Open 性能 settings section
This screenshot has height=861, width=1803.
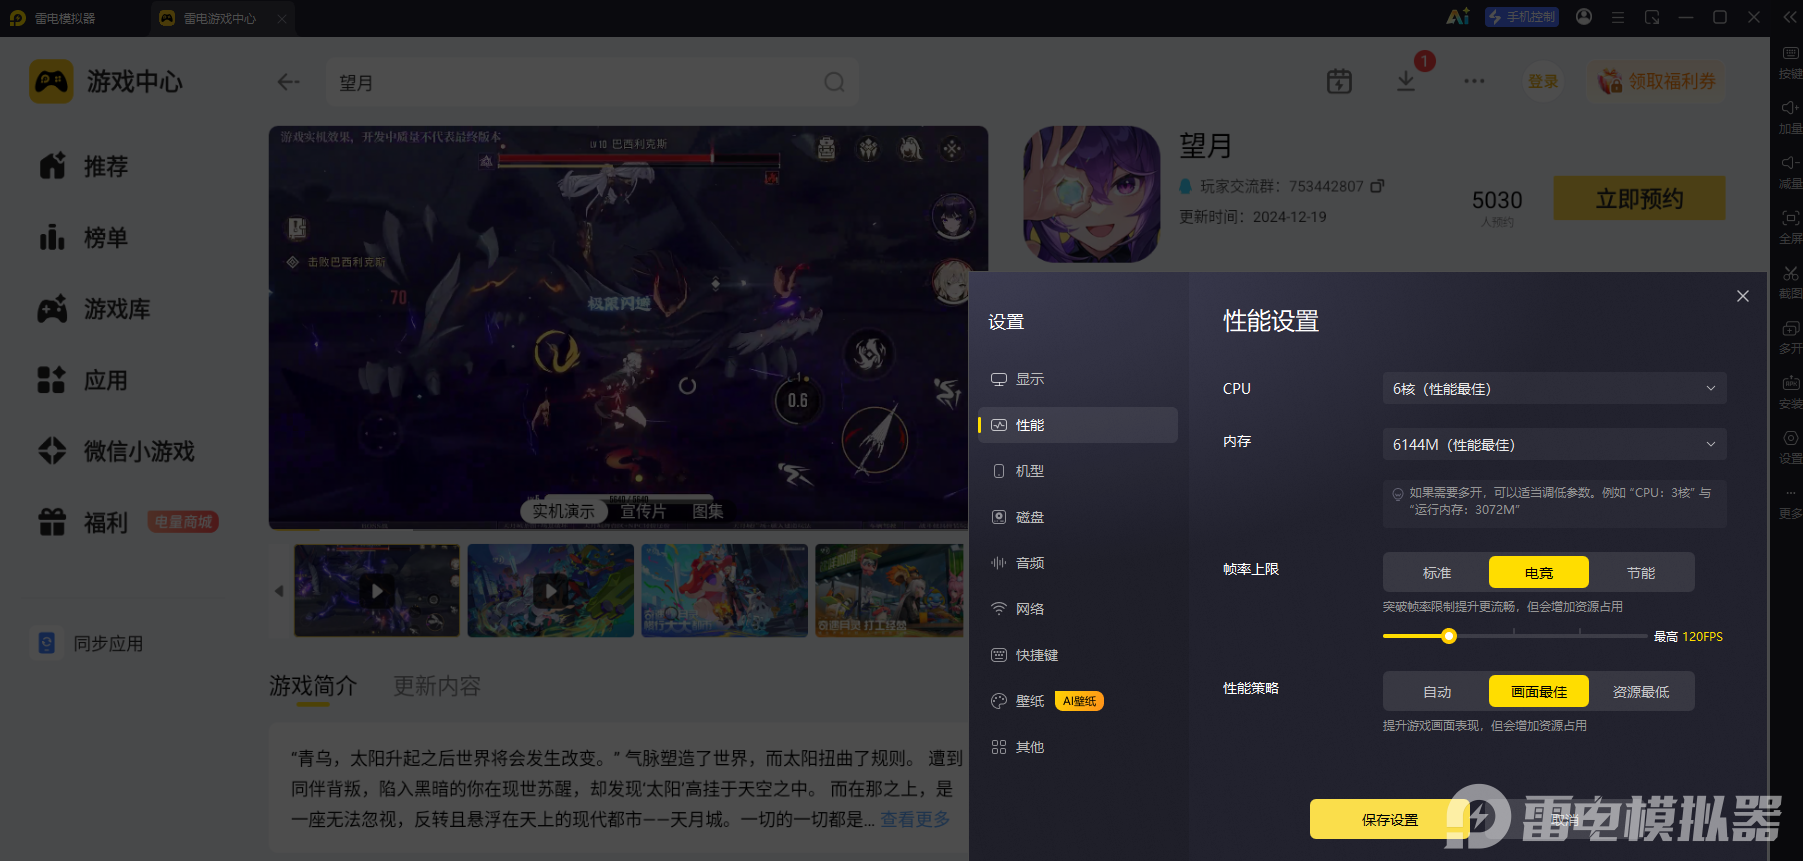click(x=1078, y=425)
